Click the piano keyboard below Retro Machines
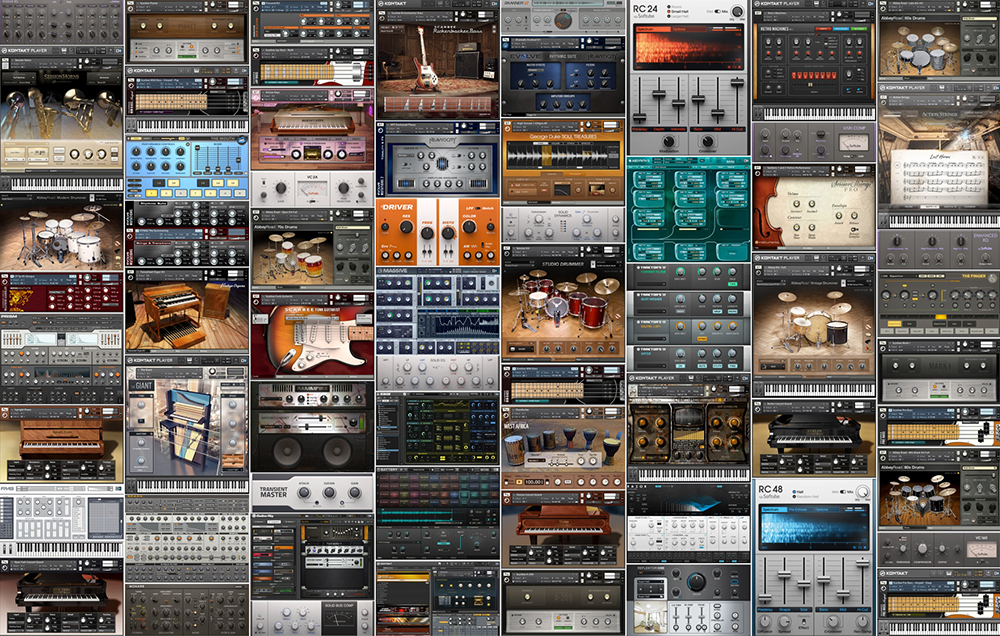Image resolution: width=1000 pixels, height=636 pixels. click(818, 112)
